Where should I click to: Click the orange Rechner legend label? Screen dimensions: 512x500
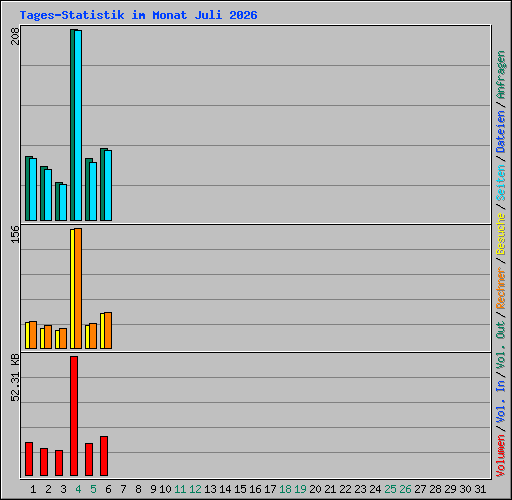pos(501,288)
